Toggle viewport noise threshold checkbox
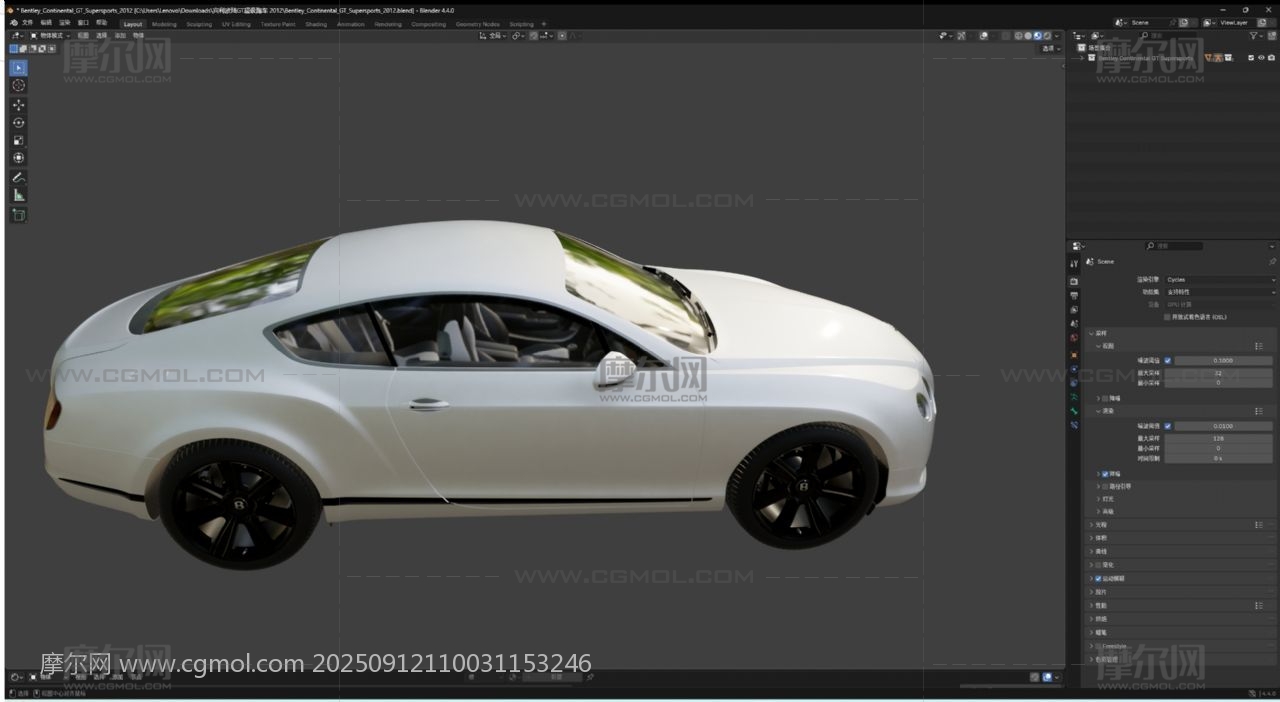Image resolution: width=1280 pixels, height=702 pixels. (x=1167, y=360)
